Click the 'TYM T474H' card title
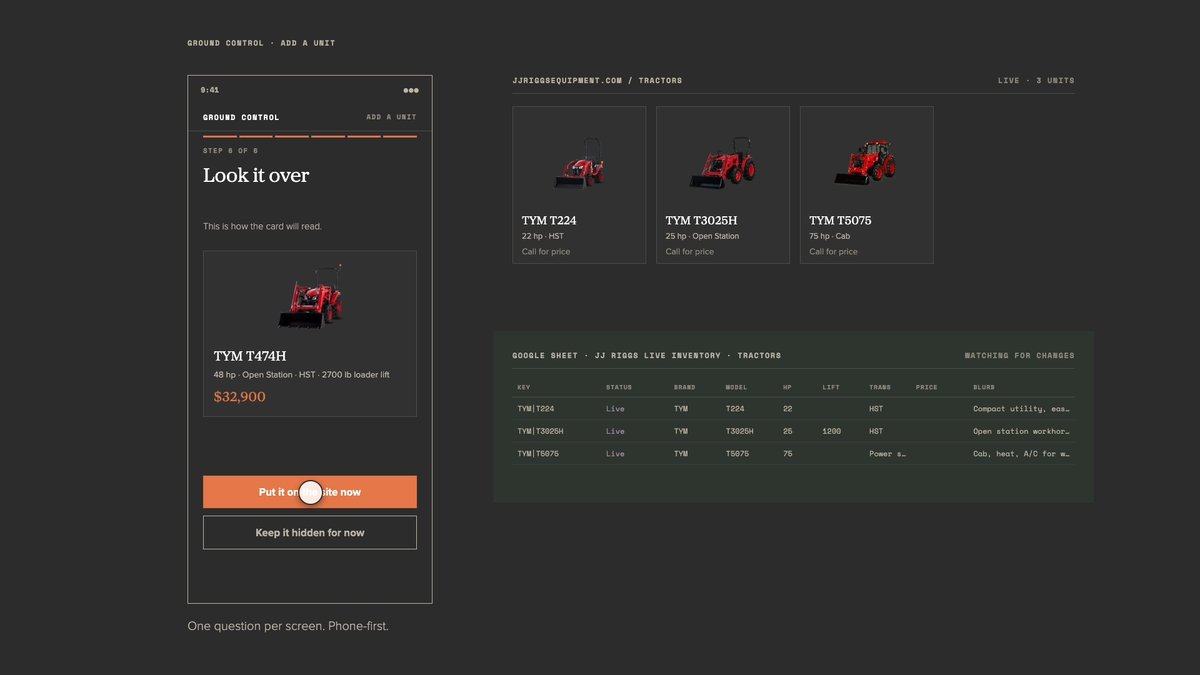1200x675 pixels. click(250, 356)
